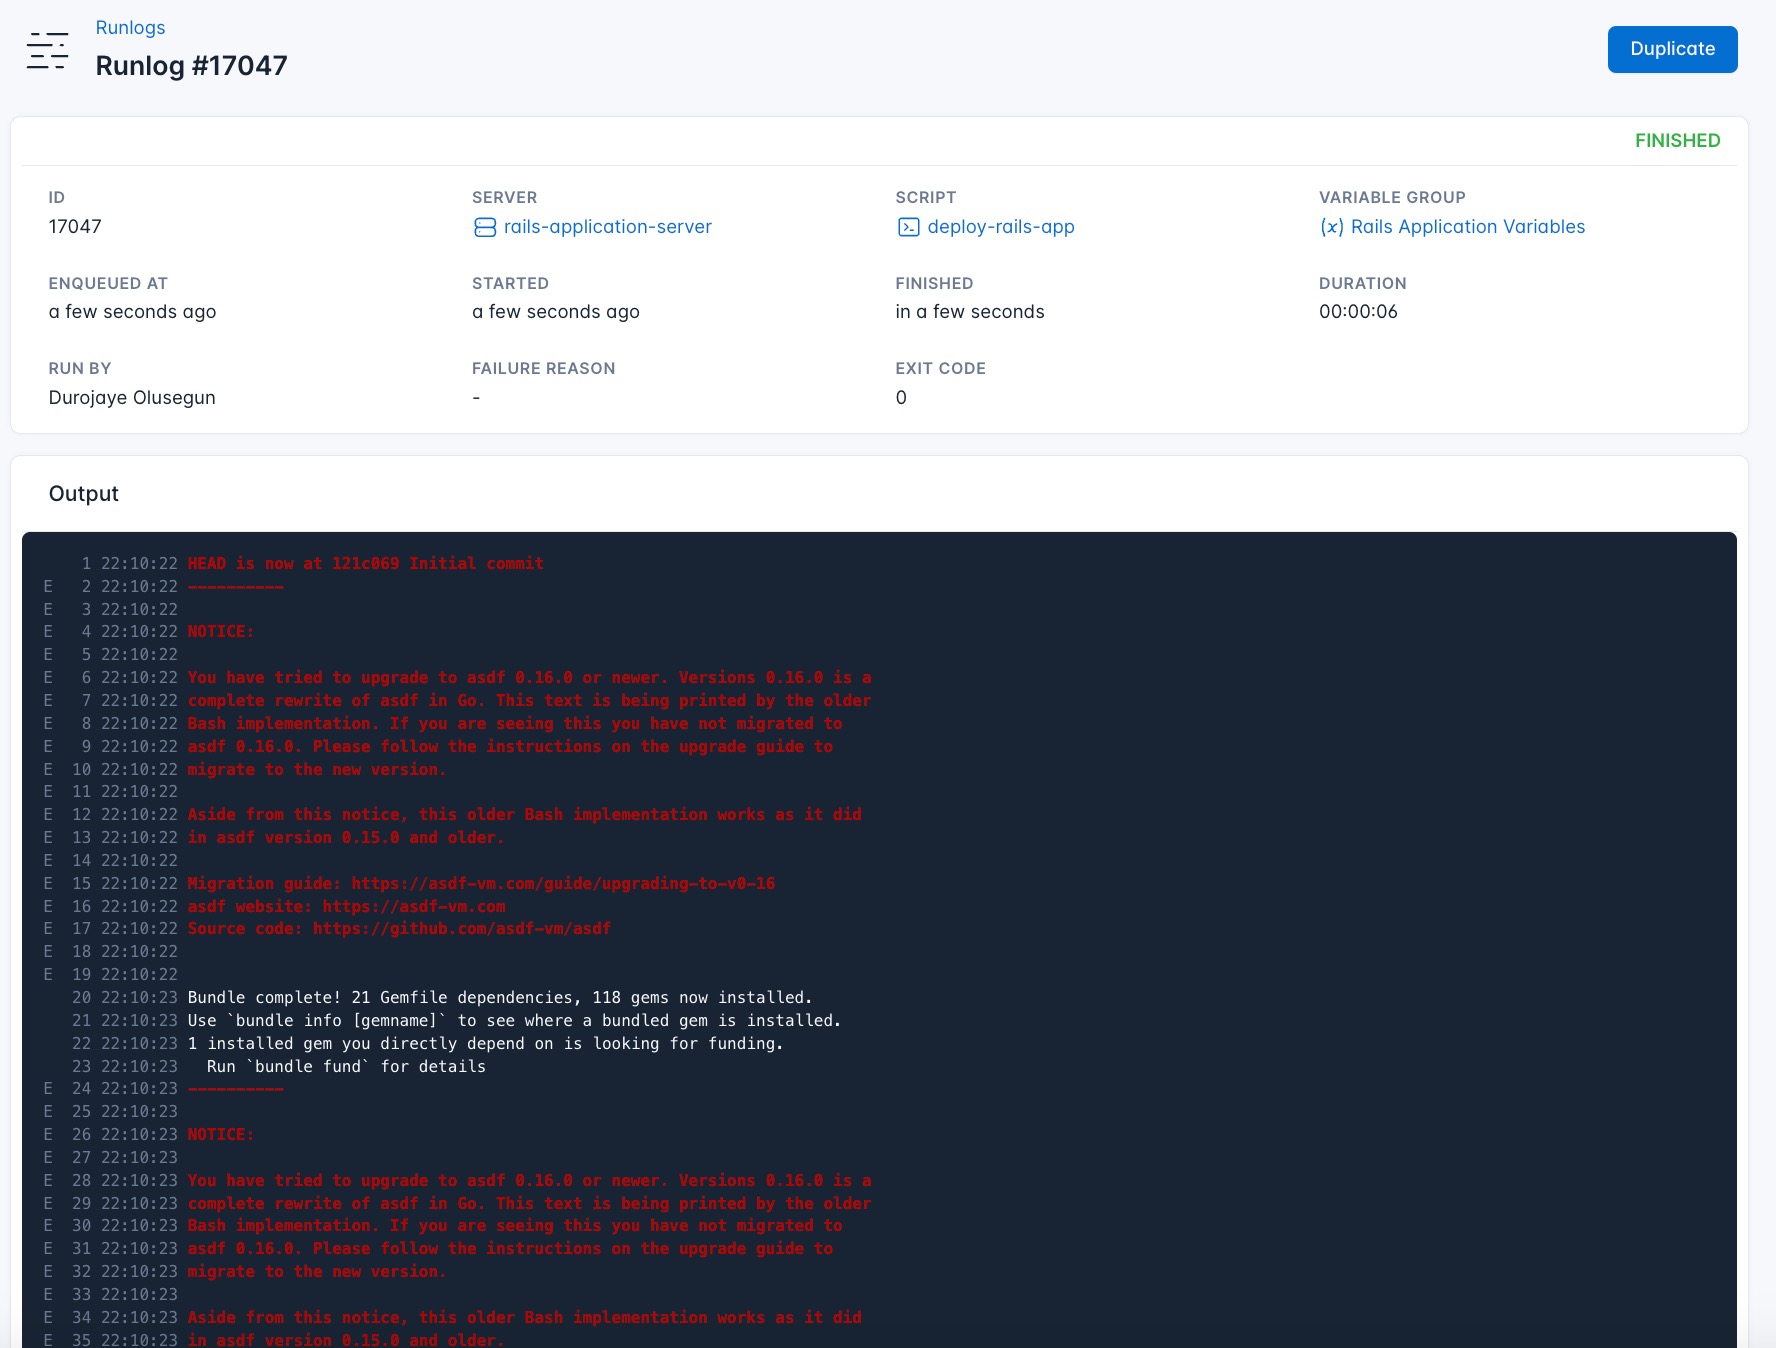Click line number 1 in the output panel
Image resolution: width=1776 pixels, height=1348 pixels.
86,563
